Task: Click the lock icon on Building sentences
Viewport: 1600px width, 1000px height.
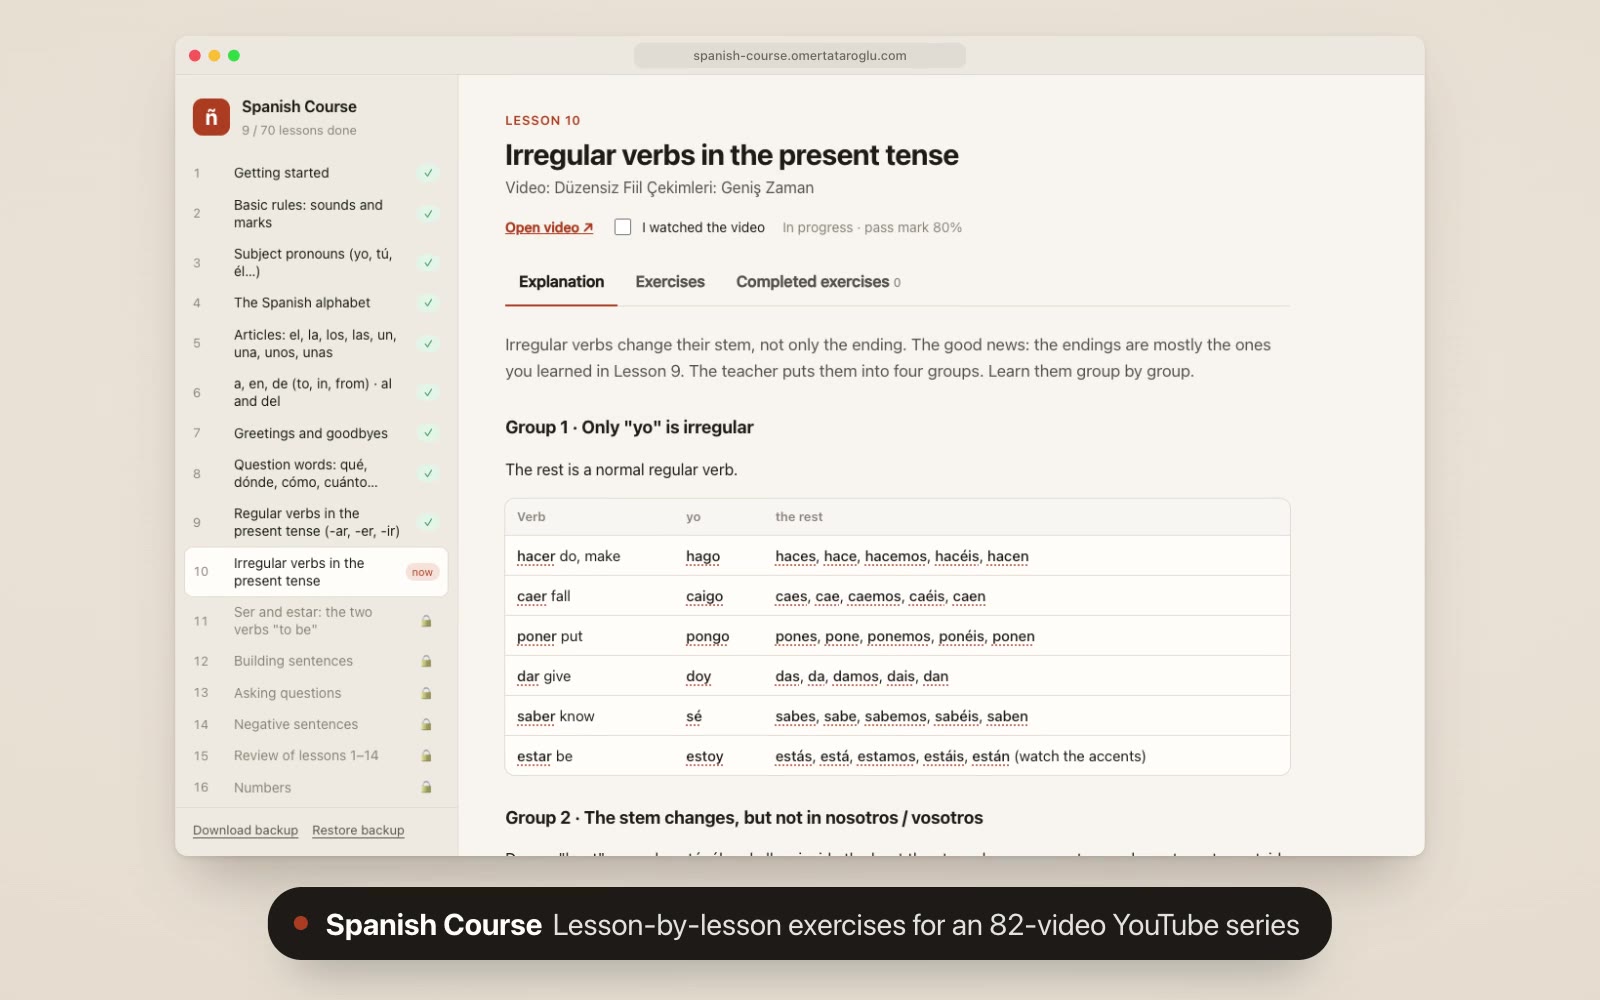Action: [426, 661]
